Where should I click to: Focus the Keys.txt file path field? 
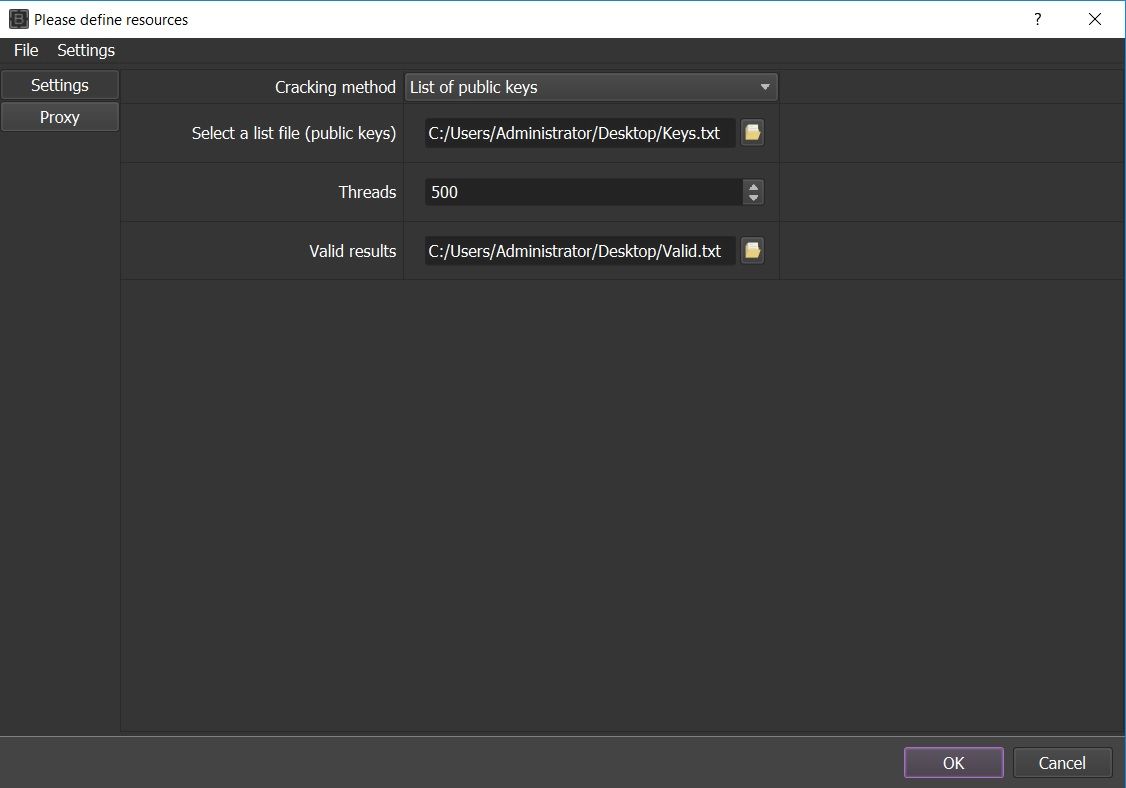click(x=580, y=133)
